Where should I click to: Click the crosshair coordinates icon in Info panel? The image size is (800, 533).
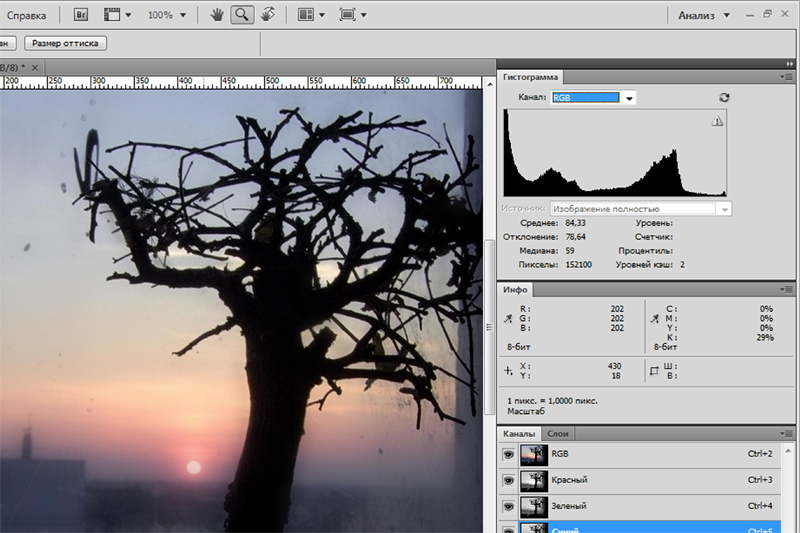[x=508, y=370]
